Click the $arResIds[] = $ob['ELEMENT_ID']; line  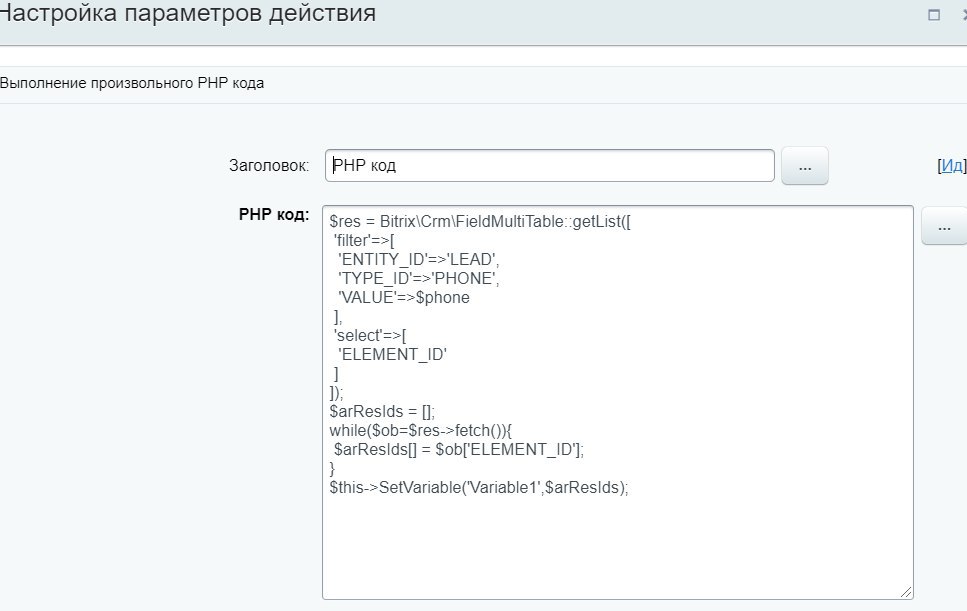[x=458, y=449]
